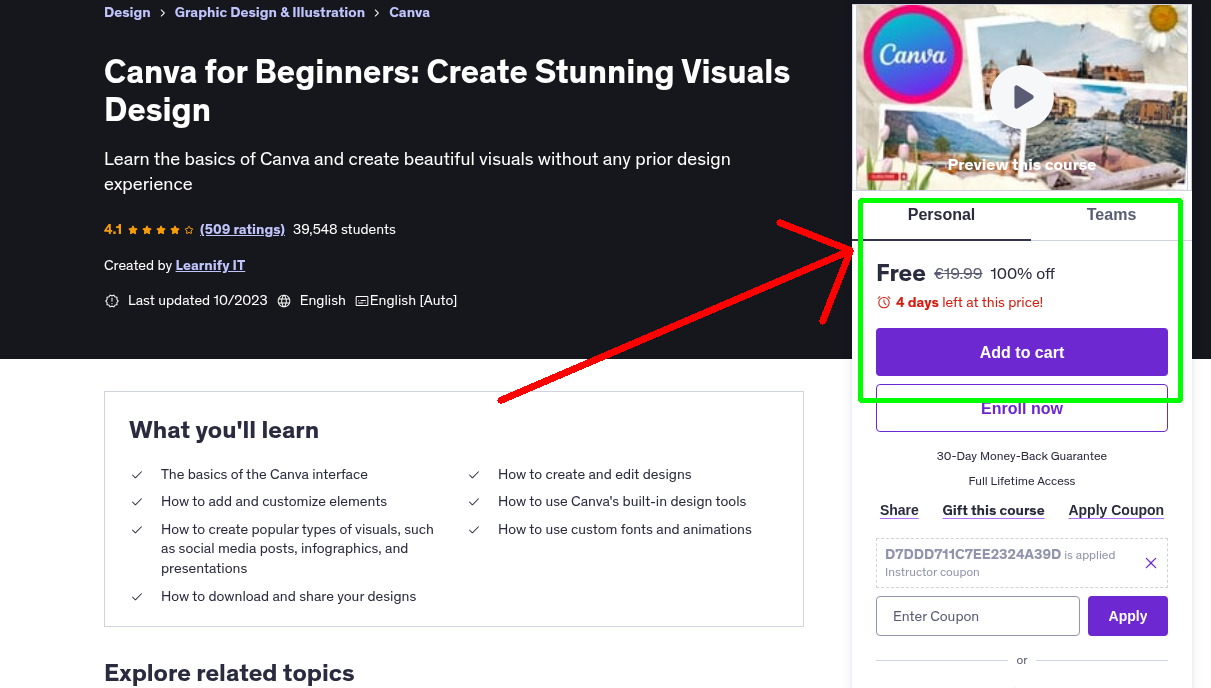Click the 4.1 rating number
The width and height of the screenshot is (1211, 688).
click(113, 229)
